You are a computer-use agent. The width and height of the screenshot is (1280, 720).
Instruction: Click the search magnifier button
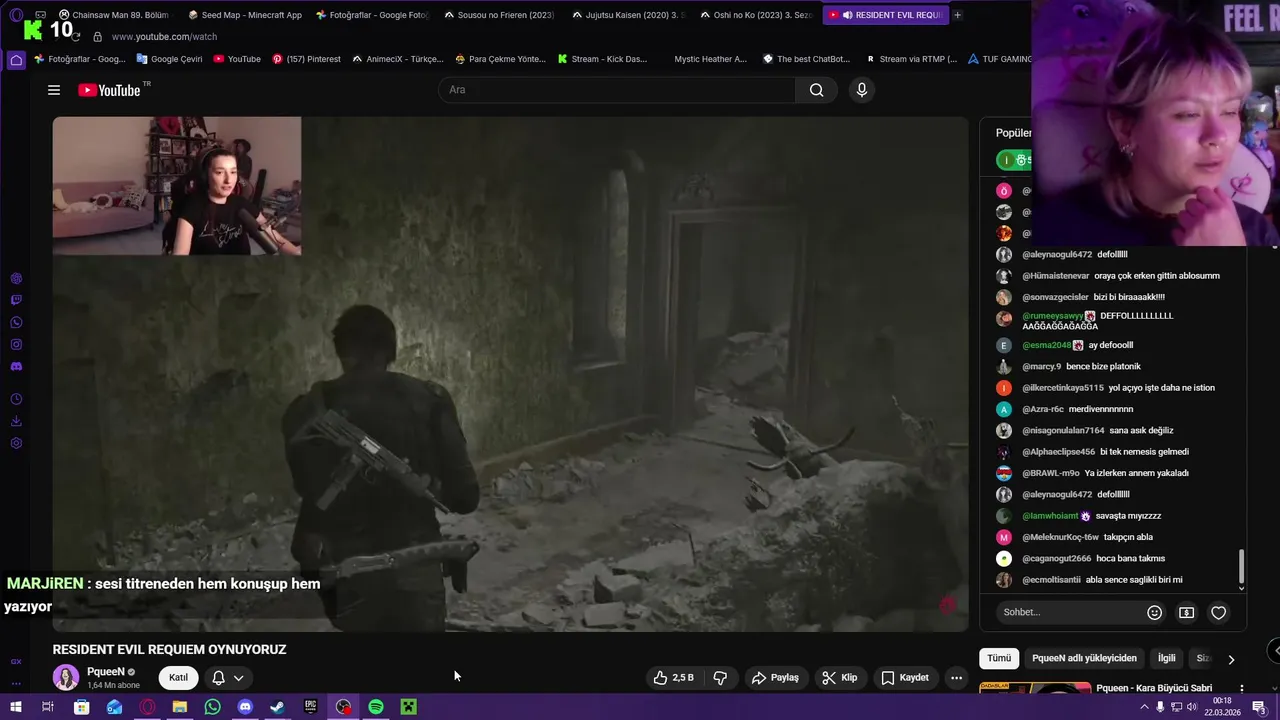[817, 90]
